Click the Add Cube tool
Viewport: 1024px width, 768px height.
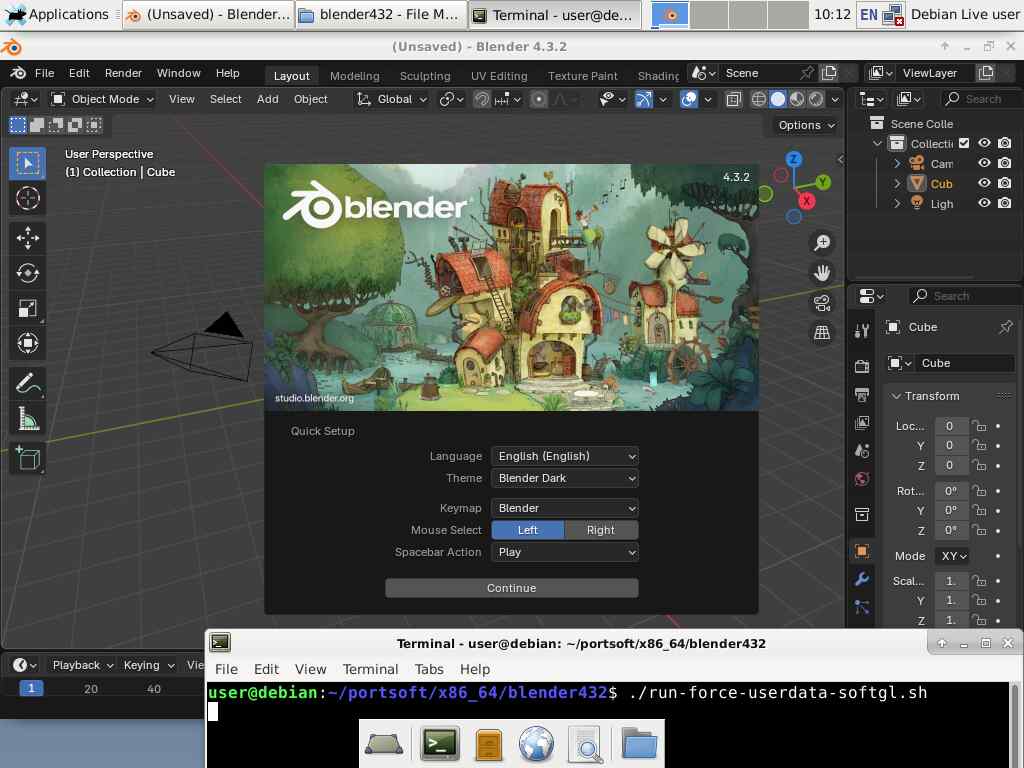(x=27, y=458)
